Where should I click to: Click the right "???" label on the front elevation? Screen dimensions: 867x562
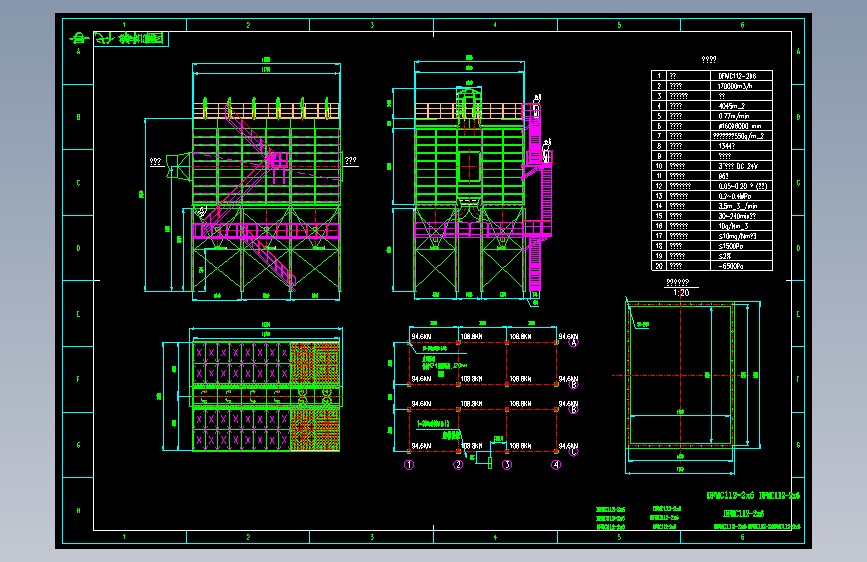[351, 160]
